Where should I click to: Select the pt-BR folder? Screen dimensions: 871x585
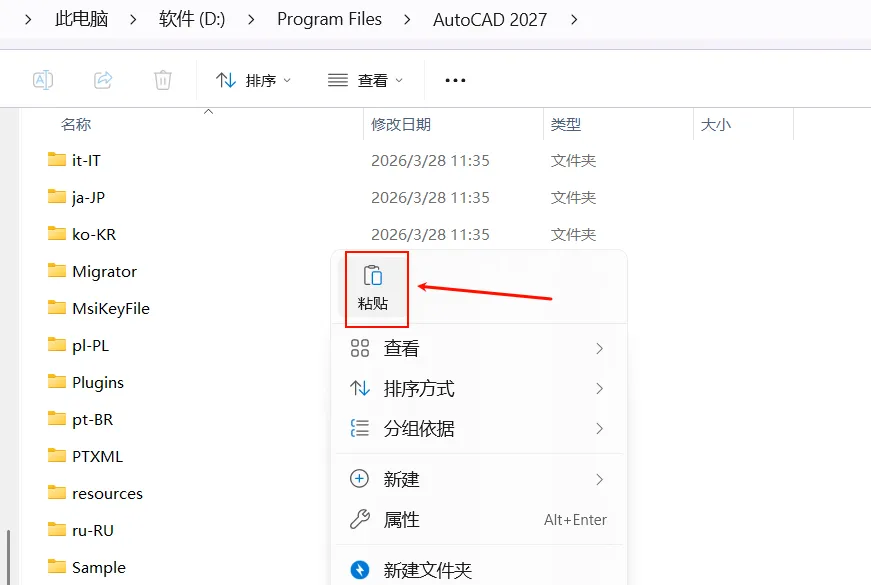click(92, 419)
